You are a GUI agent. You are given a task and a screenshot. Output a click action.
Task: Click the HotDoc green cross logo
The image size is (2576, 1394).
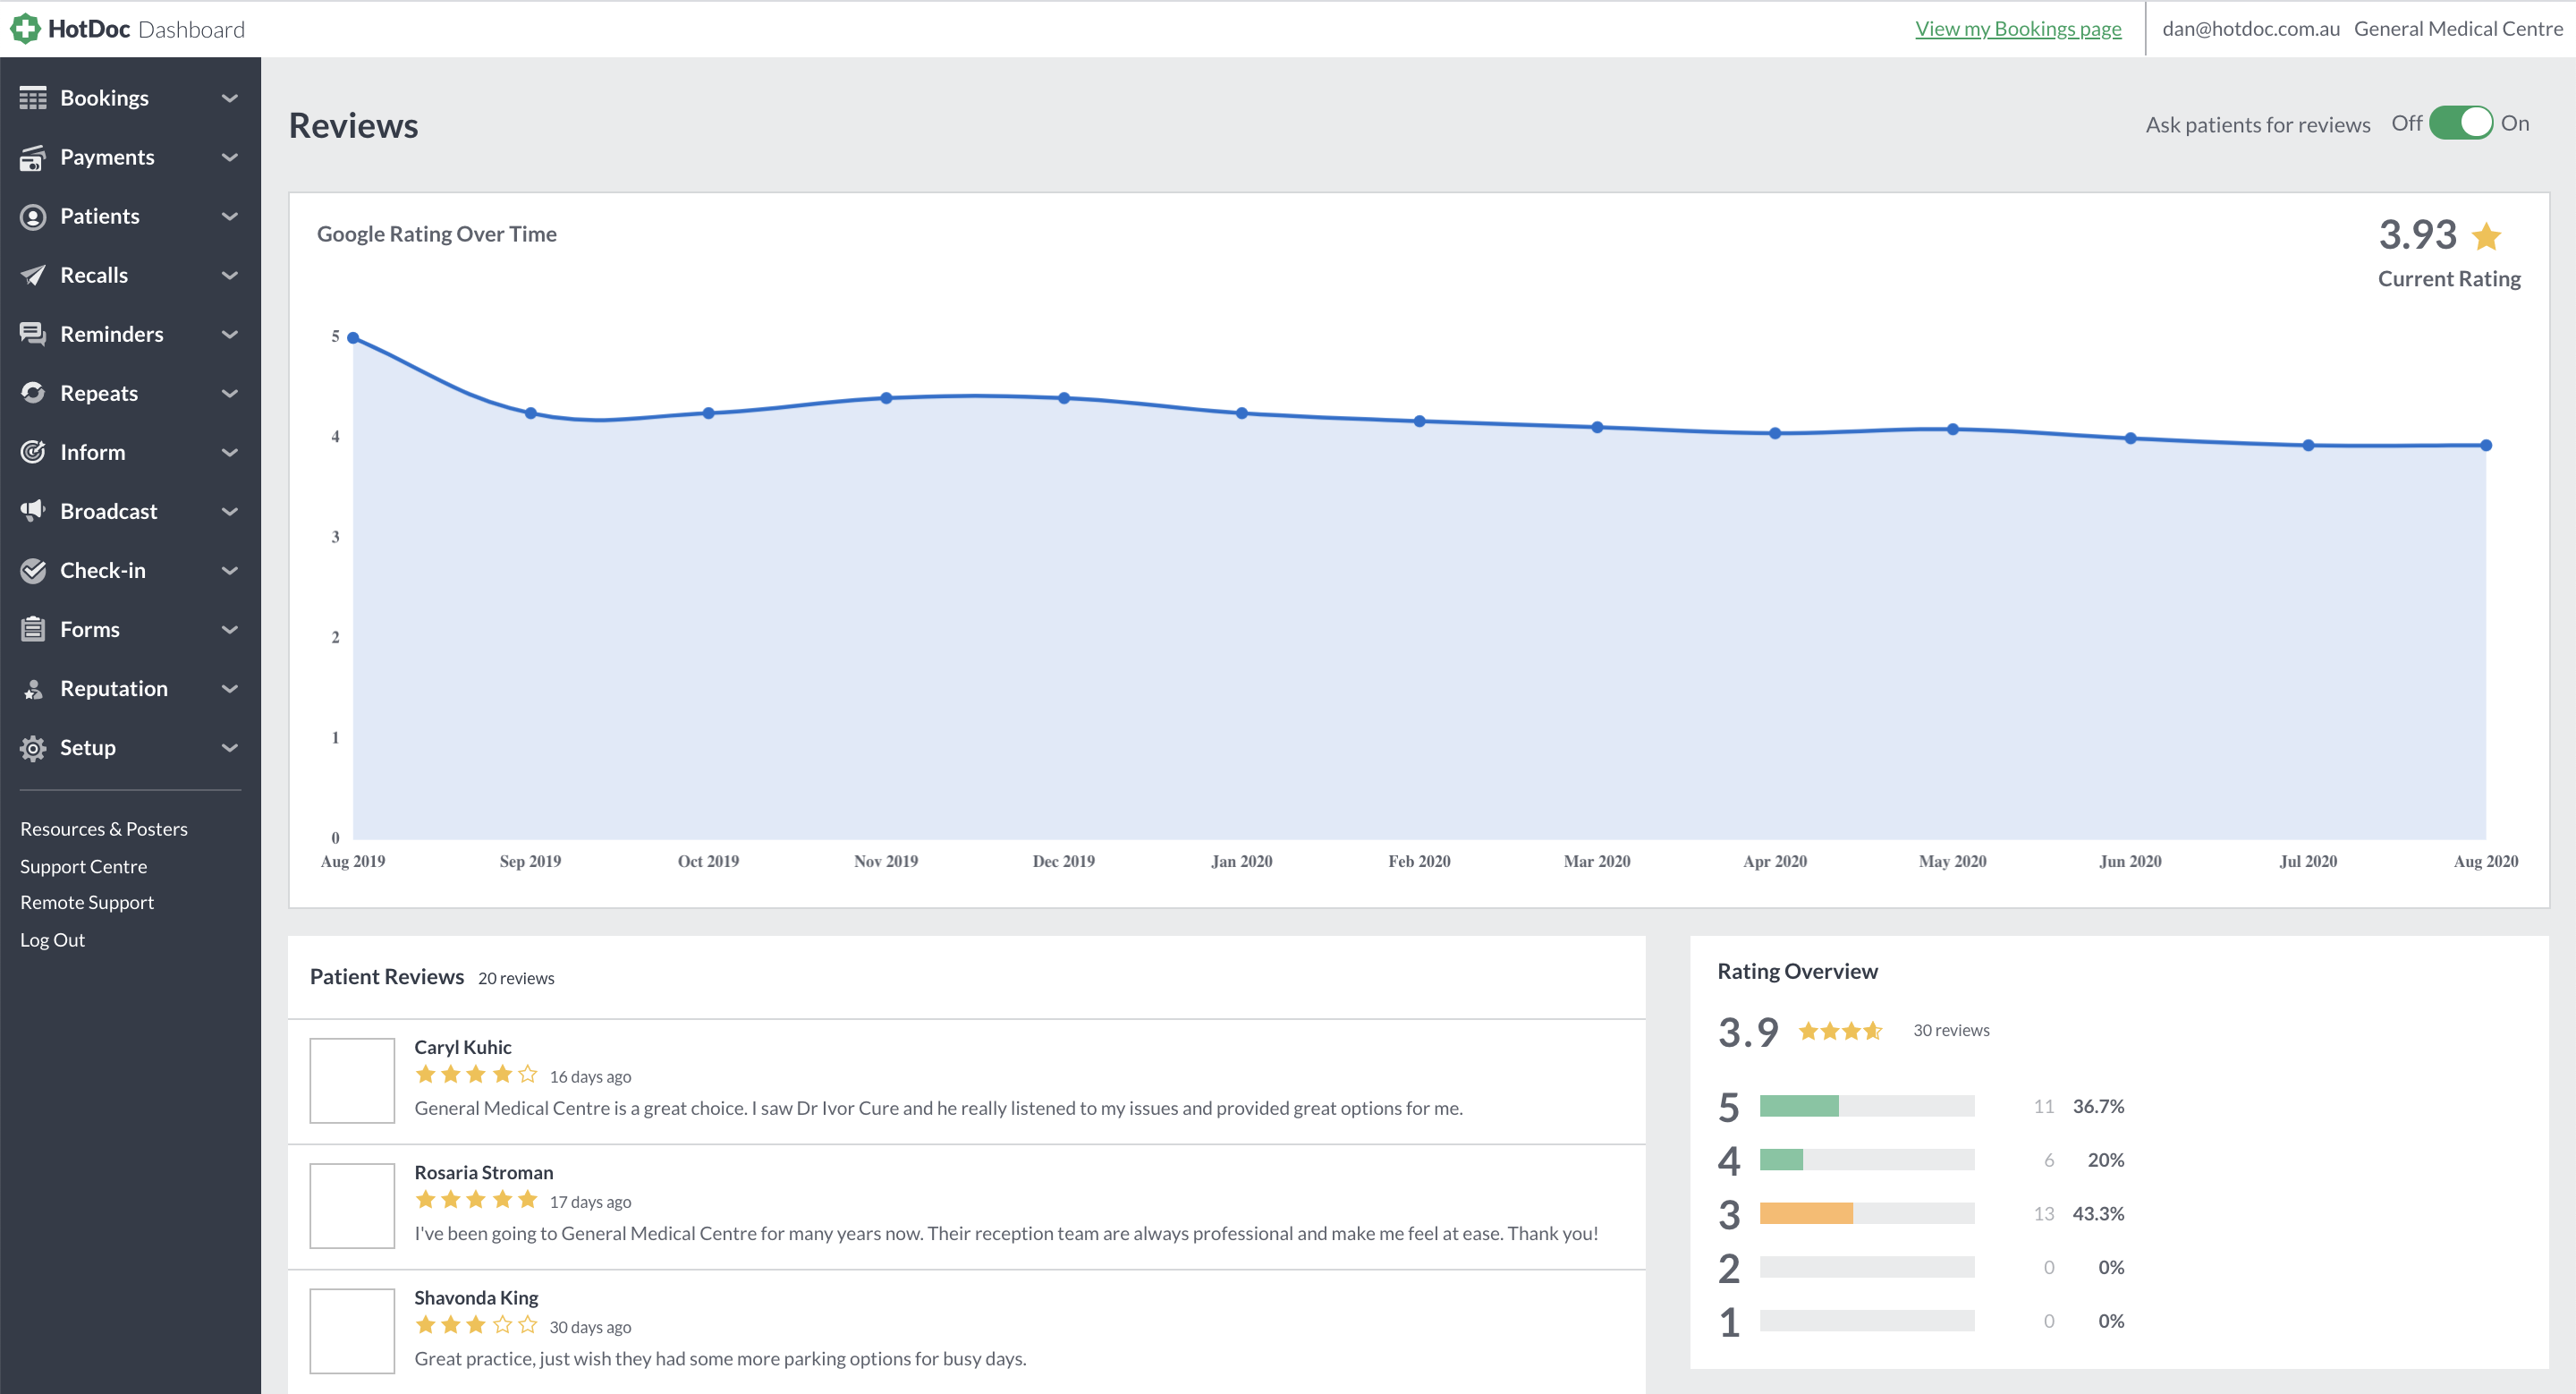pos(25,28)
